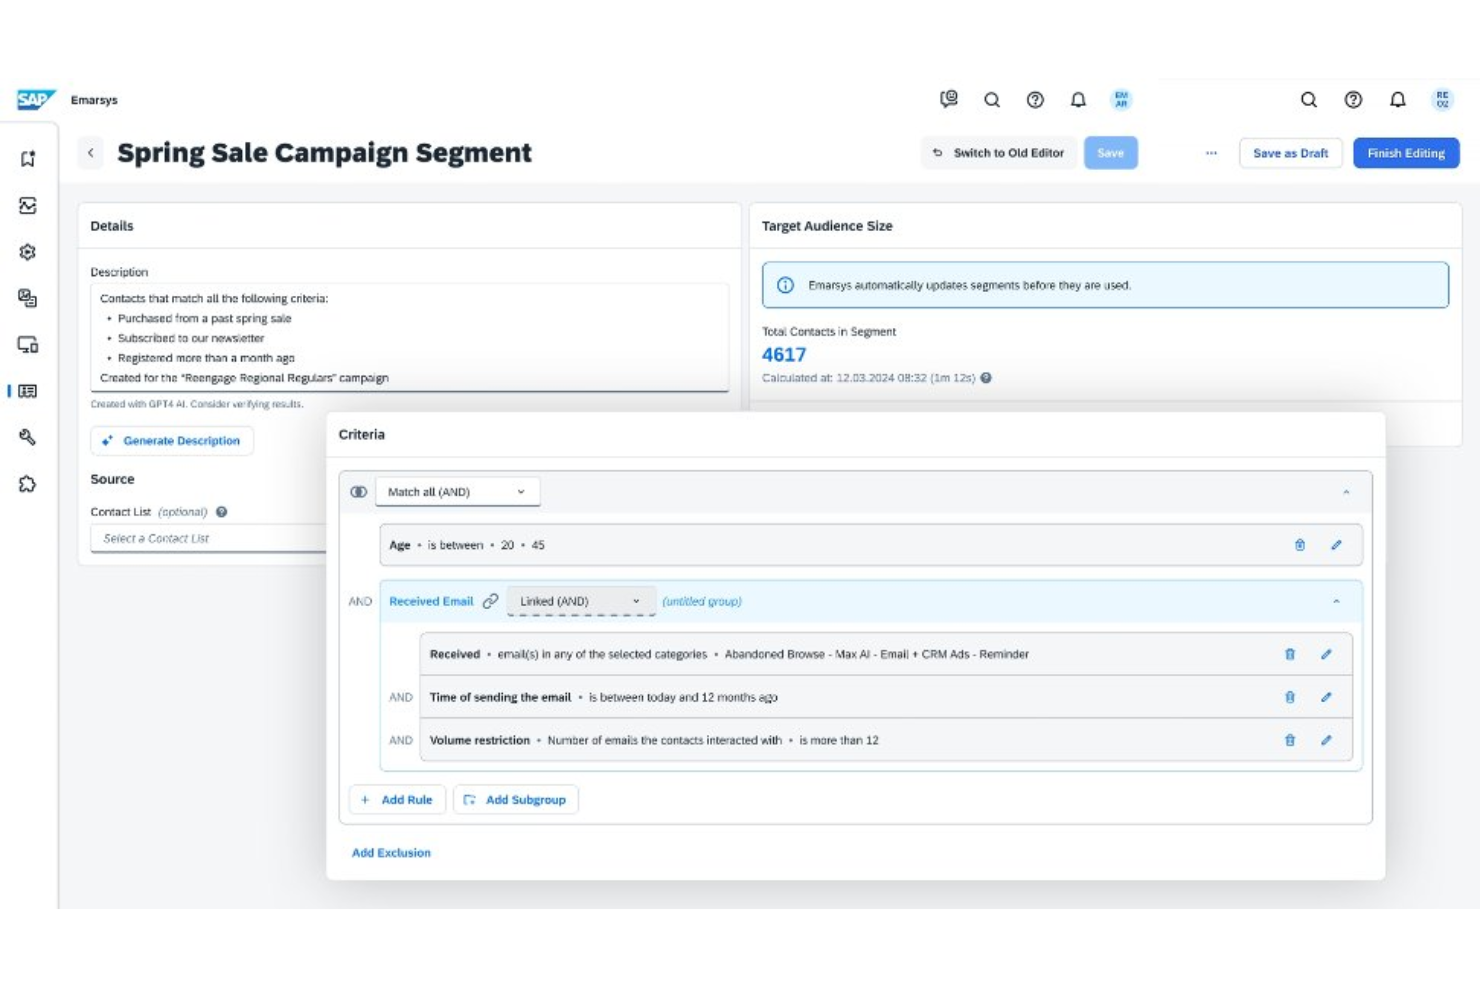Open the Match all (AND) dropdown
The image size is (1480, 987).
point(456,491)
